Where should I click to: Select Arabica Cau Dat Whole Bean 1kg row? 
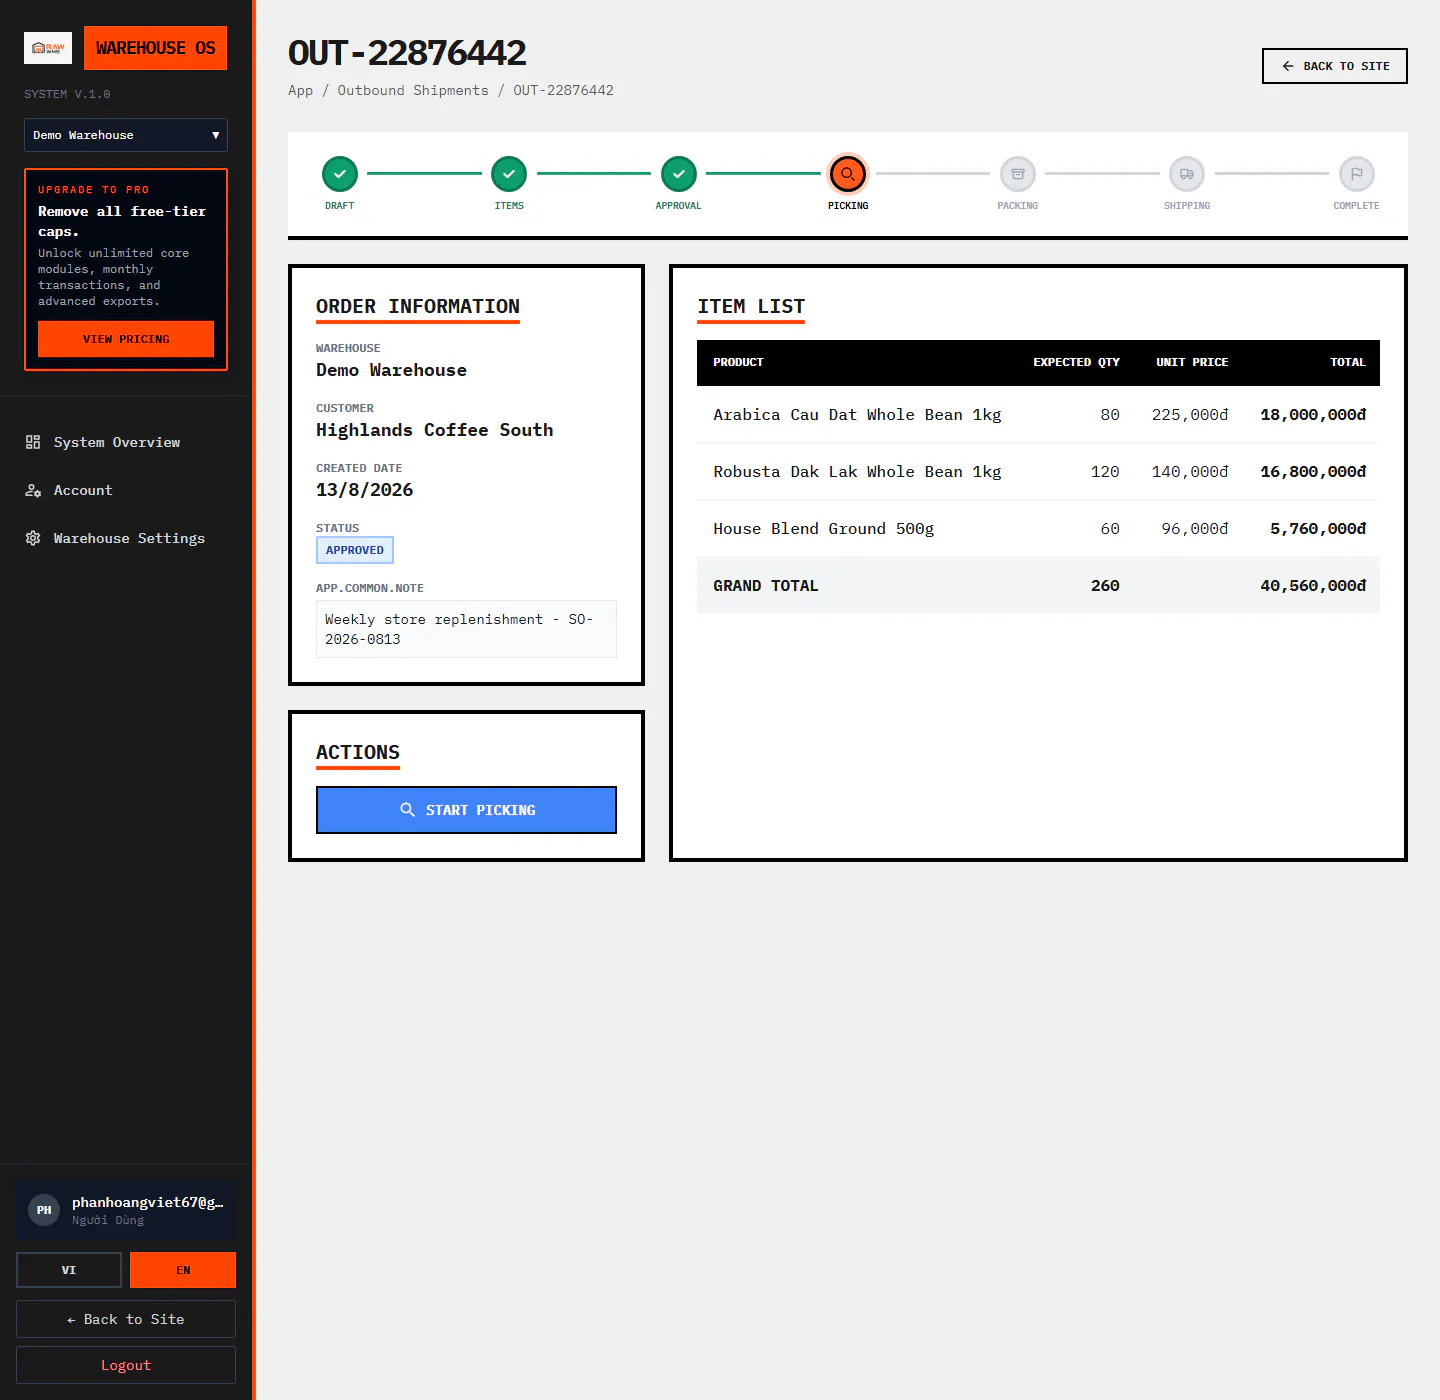[1038, 415]
